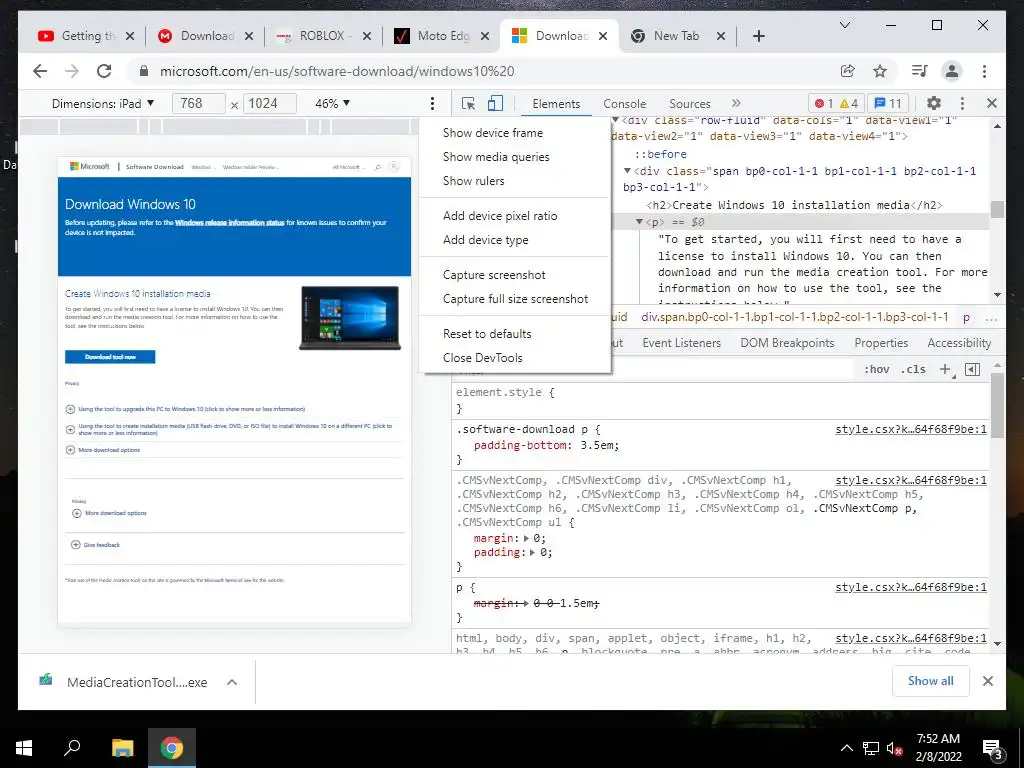
Task: Toggle the .cls classes button
Action: (x=913, y=370)
